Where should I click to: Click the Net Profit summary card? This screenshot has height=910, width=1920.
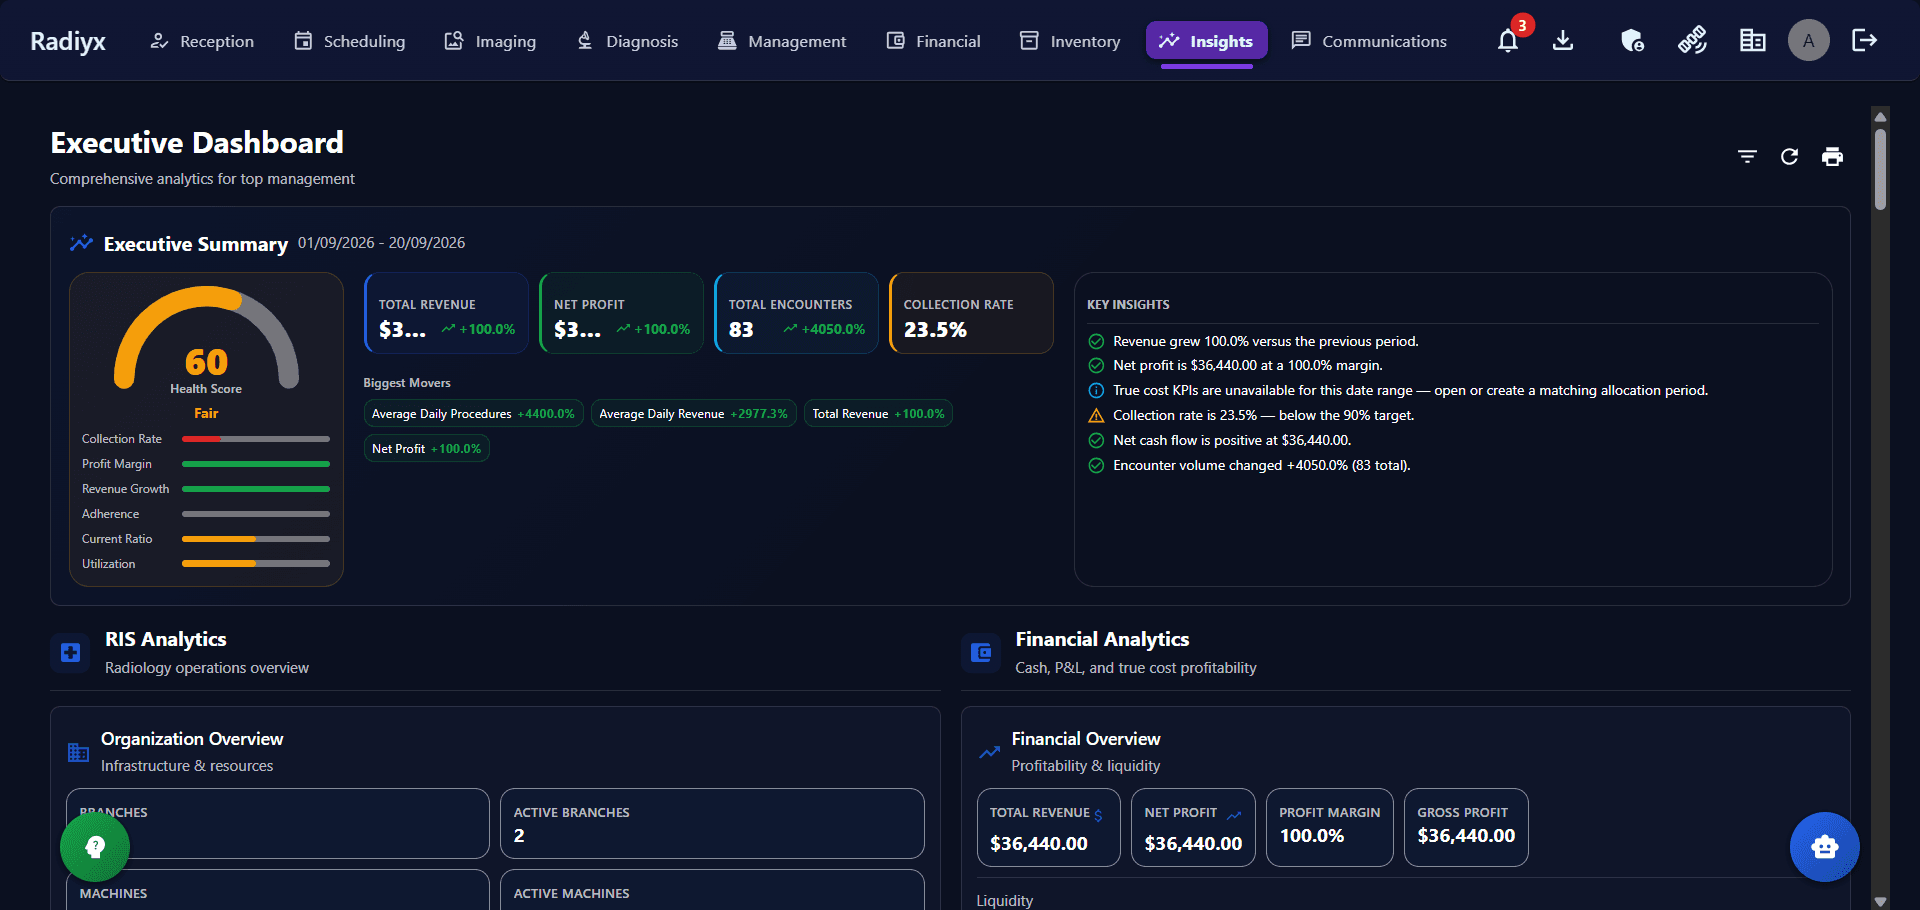[x=621, y=313]
